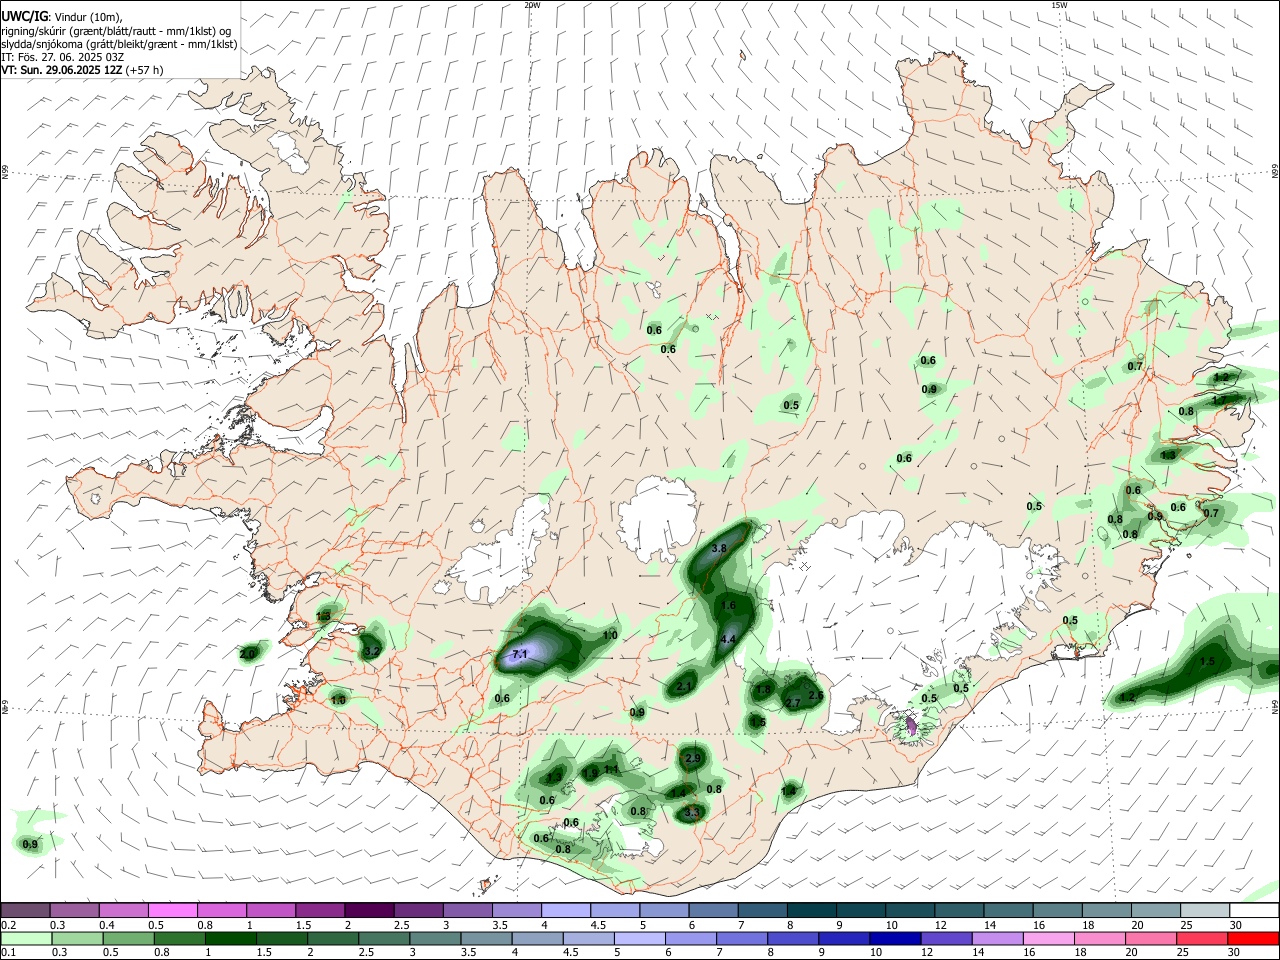Click the dark navy blue swatch in the bottom legend row

894,939
